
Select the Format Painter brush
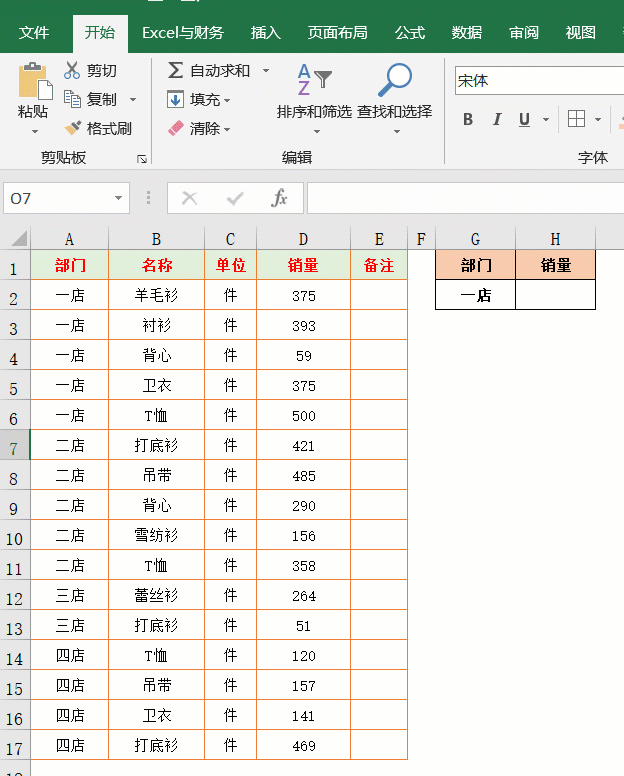coord(73,128)
